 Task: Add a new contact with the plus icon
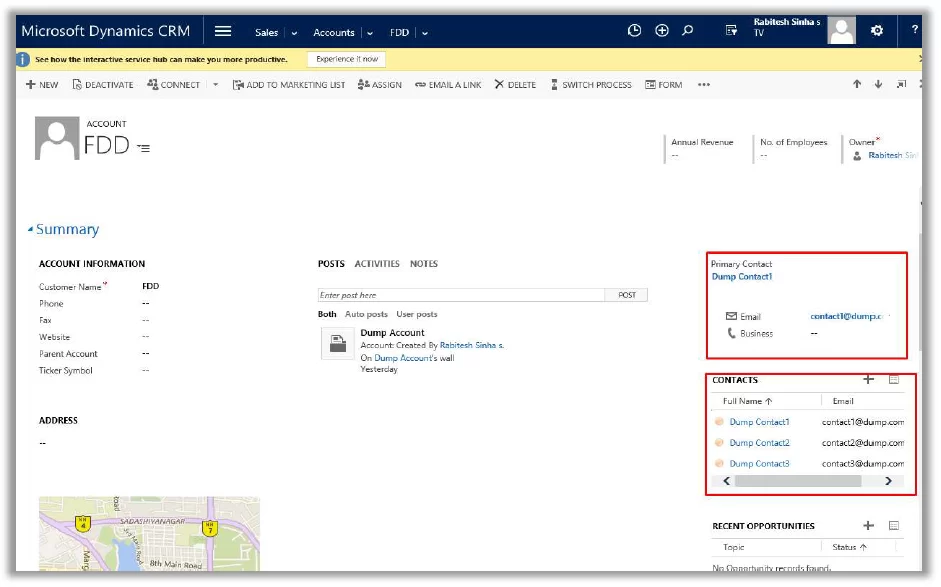[x=868, y=380]
